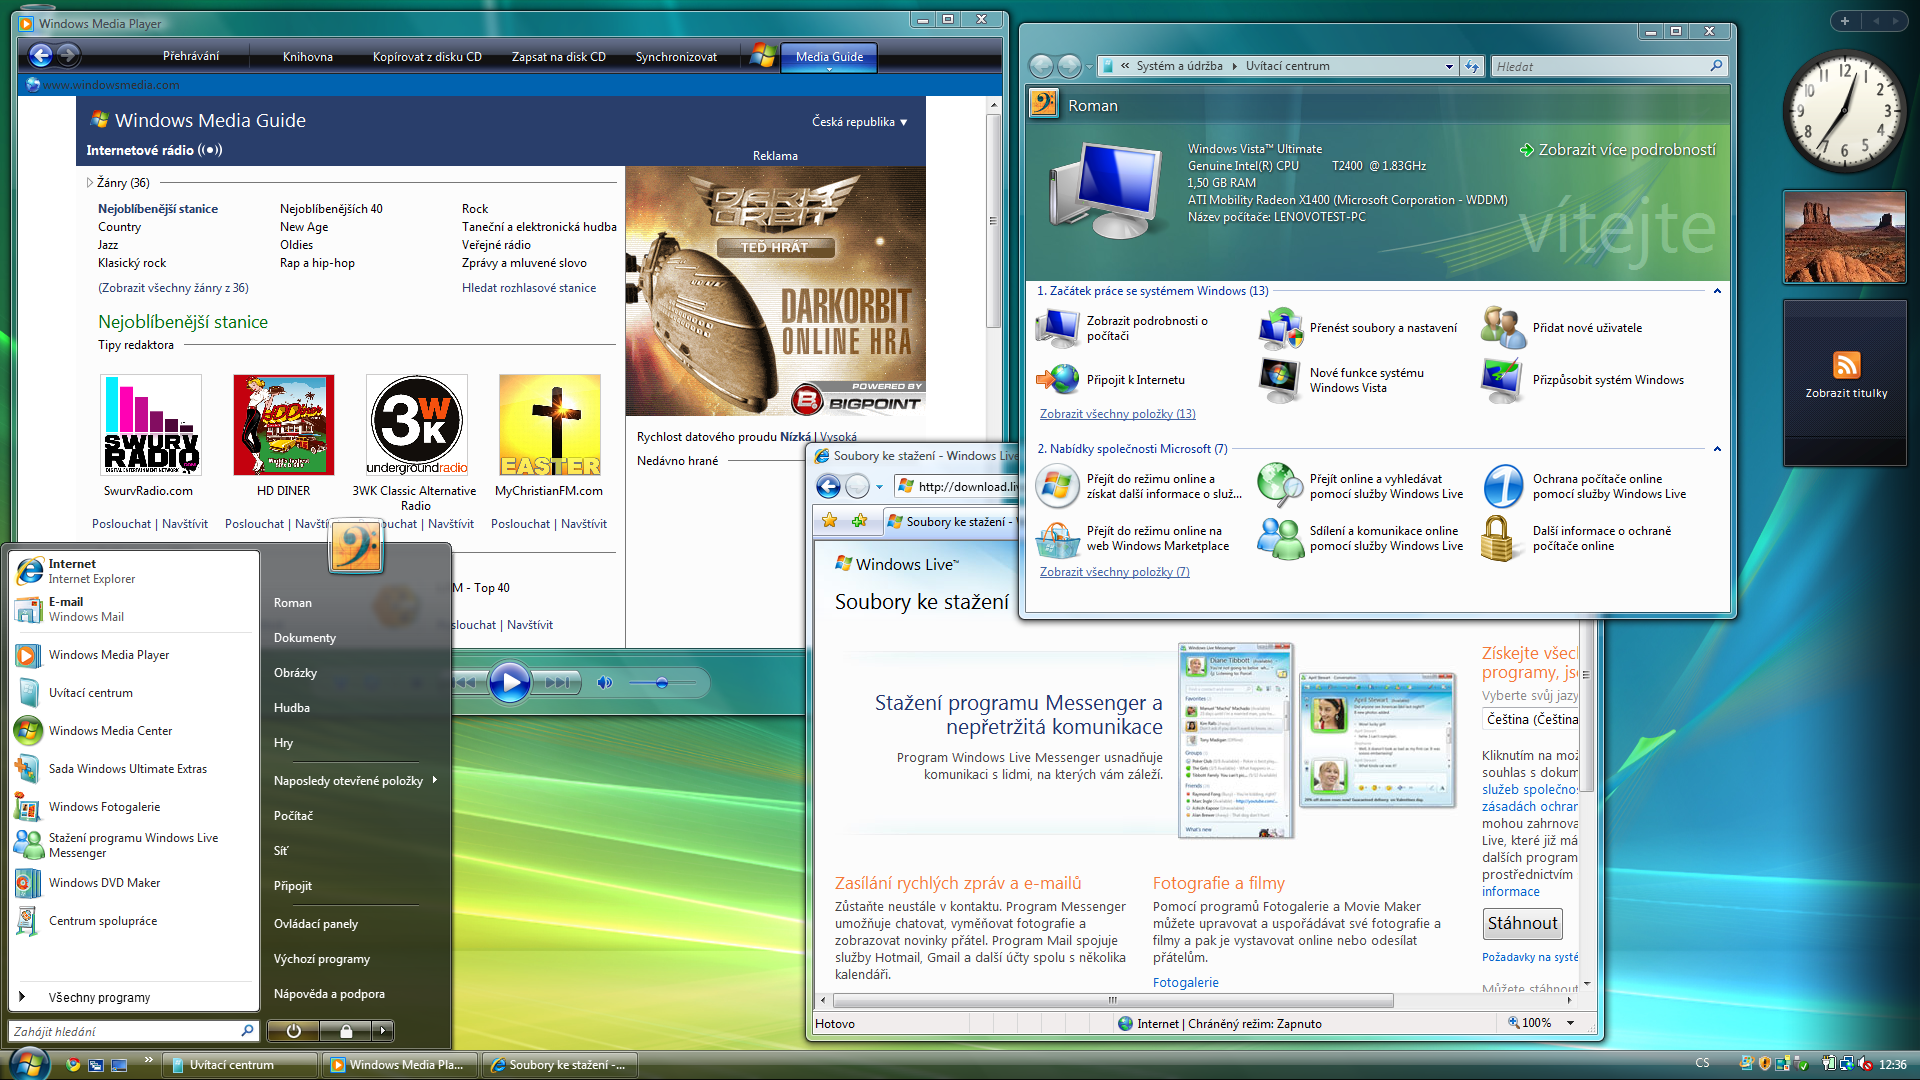Switch to Uvítací centrum taskbar button
Image resolution: width=1920 pixels, height=1080 pixels.
click(239, 1065)
